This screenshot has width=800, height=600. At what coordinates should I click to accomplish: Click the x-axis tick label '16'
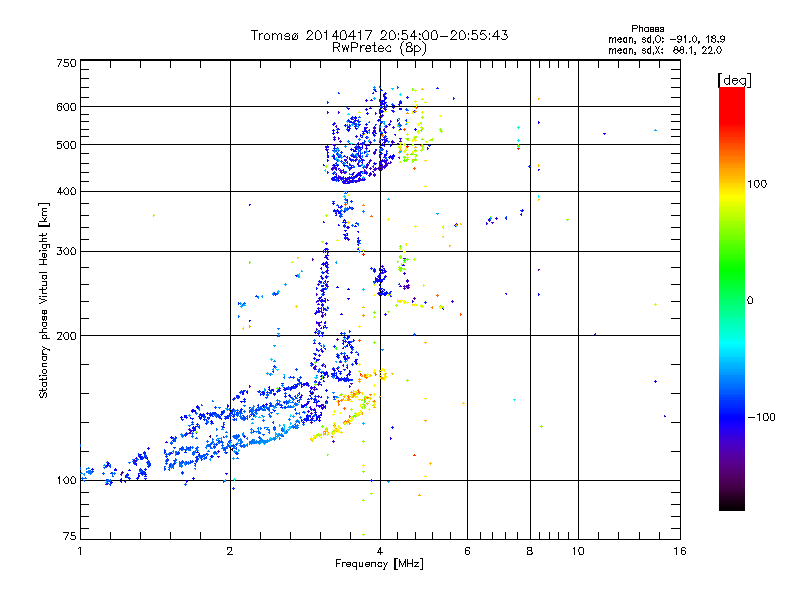[680, 551]
